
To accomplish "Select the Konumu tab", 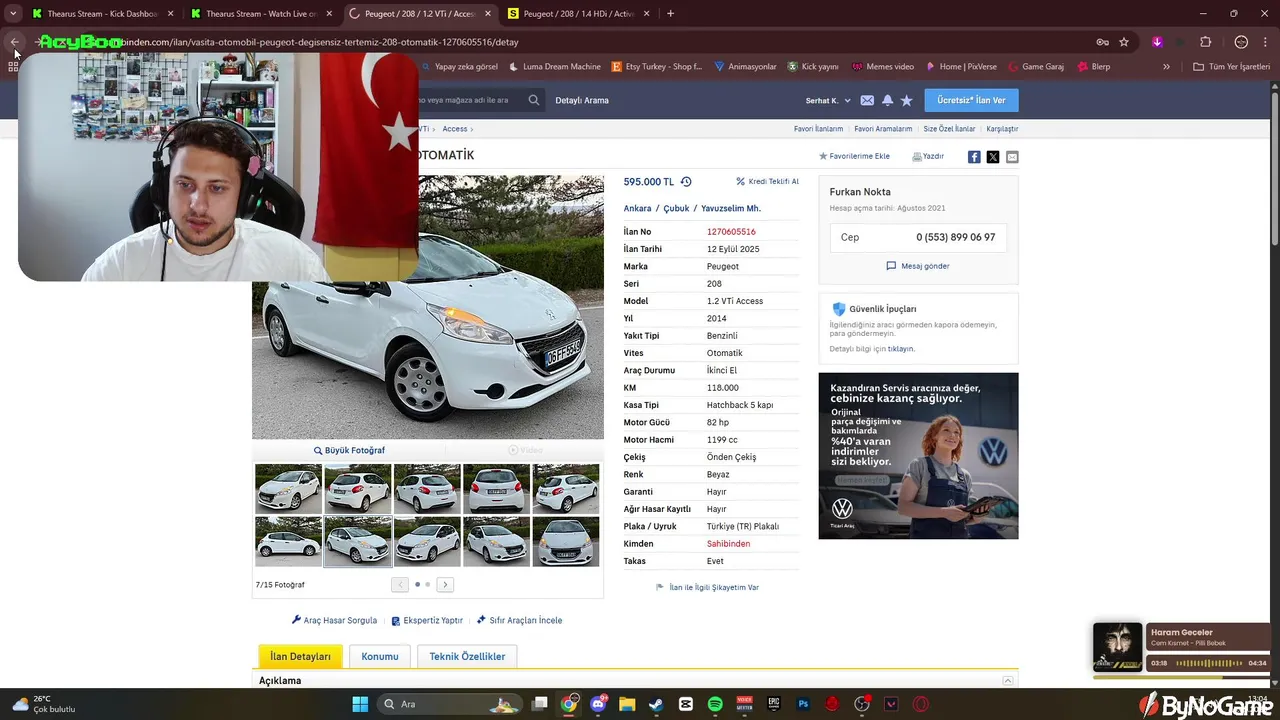I will pos(380,657).
